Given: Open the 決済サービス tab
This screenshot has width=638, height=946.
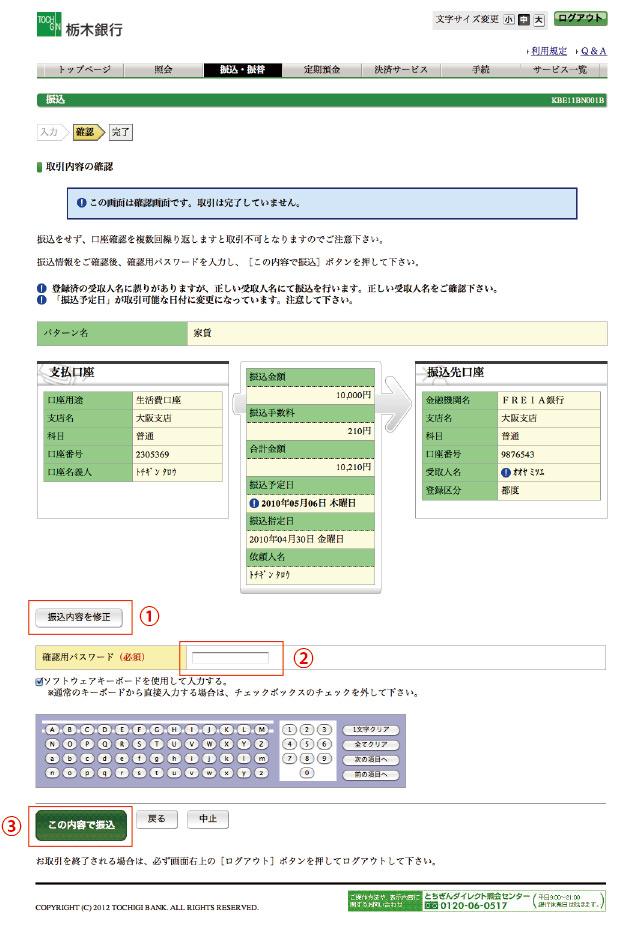Looking at the screenshot, I should pyautogui.click(x=401, y=69).
